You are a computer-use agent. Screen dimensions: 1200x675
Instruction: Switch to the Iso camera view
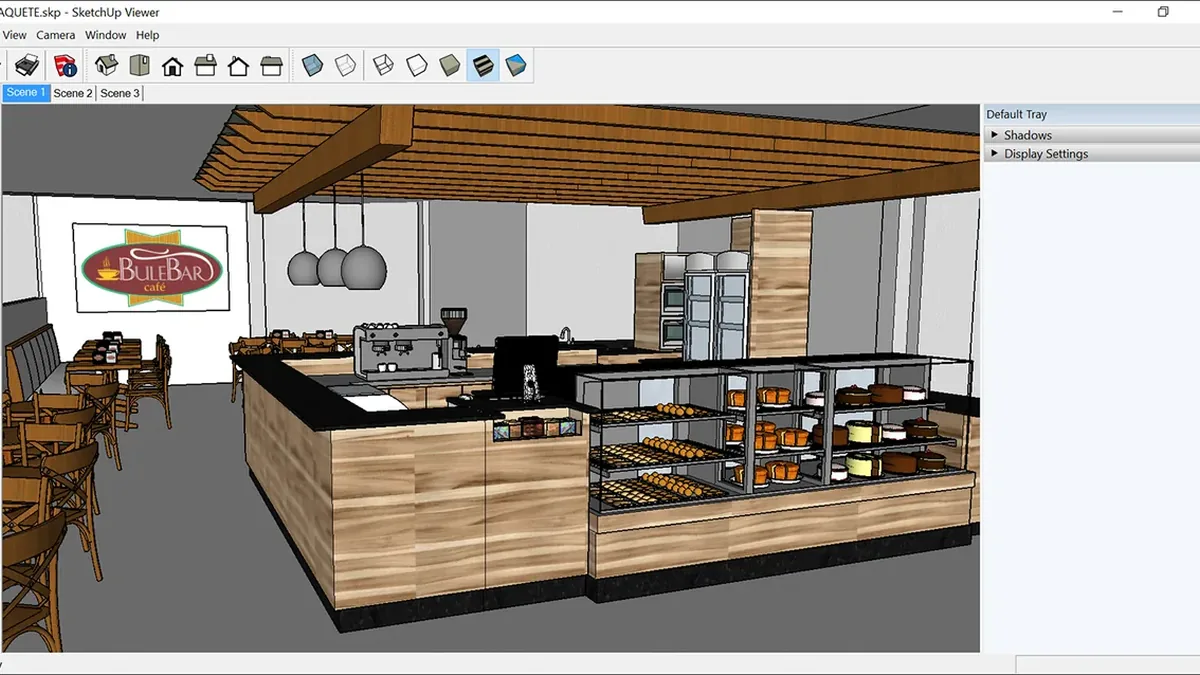pos(106,66)
